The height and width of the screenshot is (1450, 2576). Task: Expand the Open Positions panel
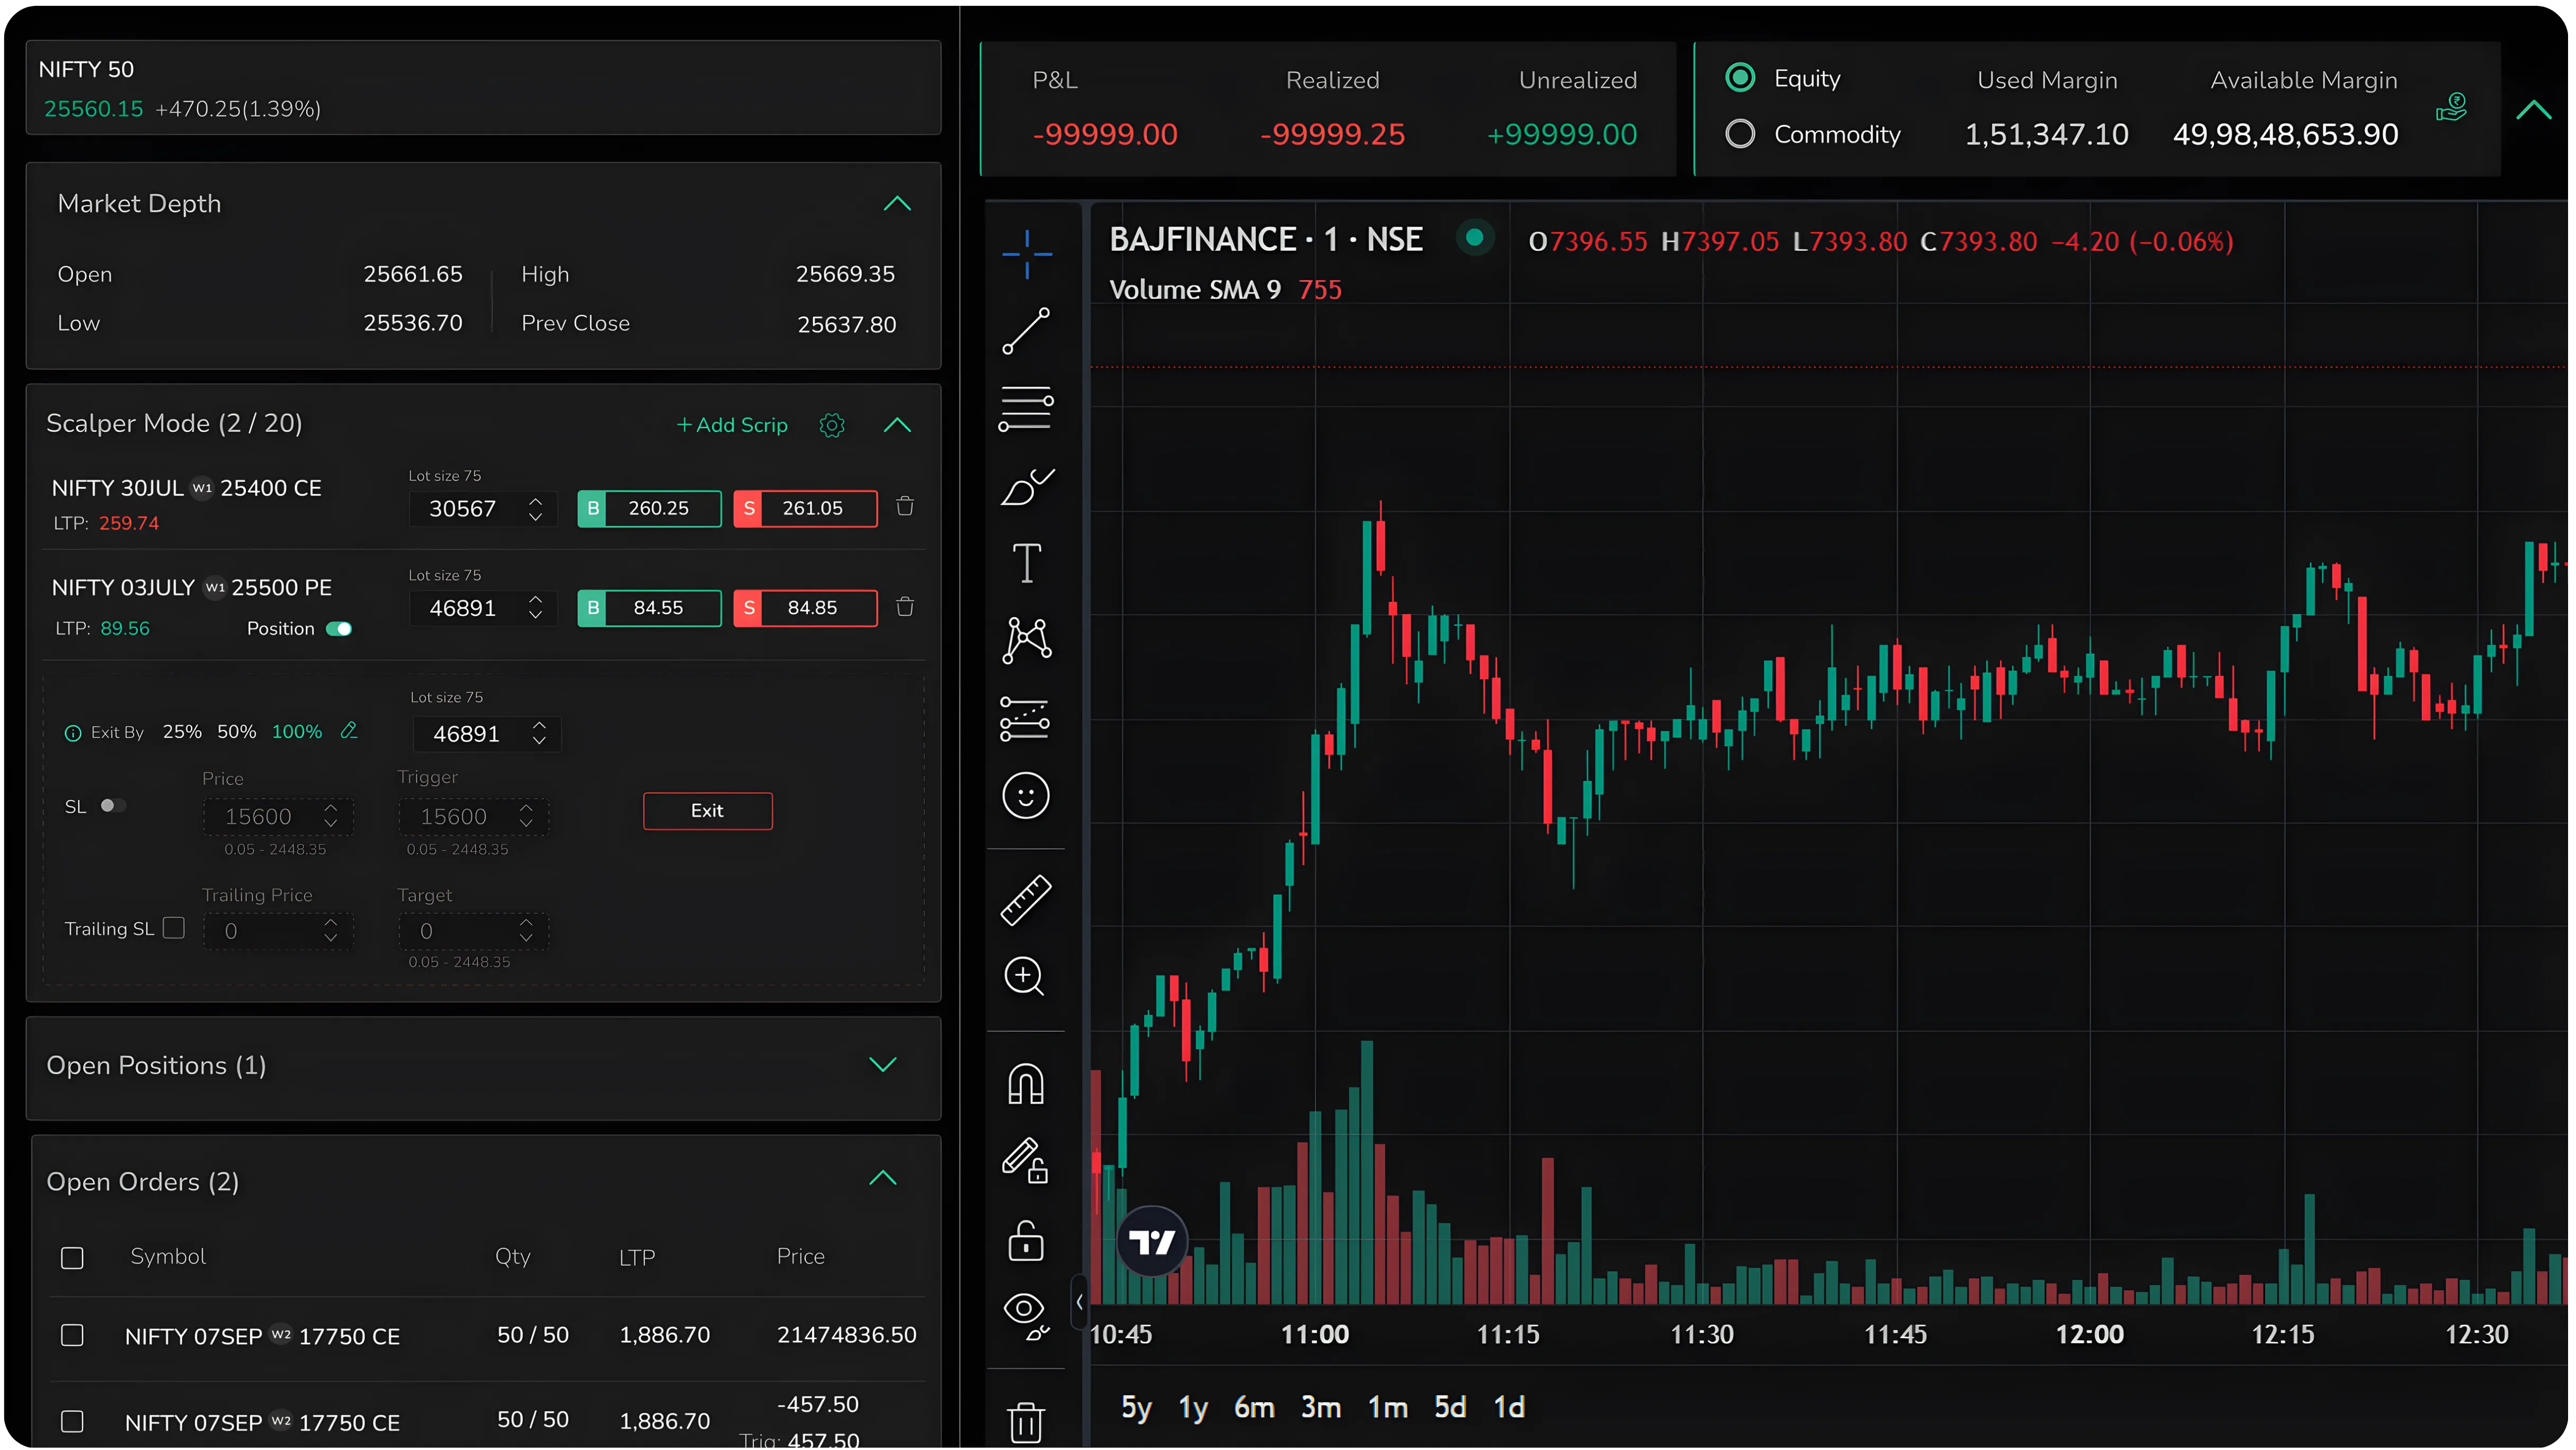pyautogui.click(x=882, y=1065)
